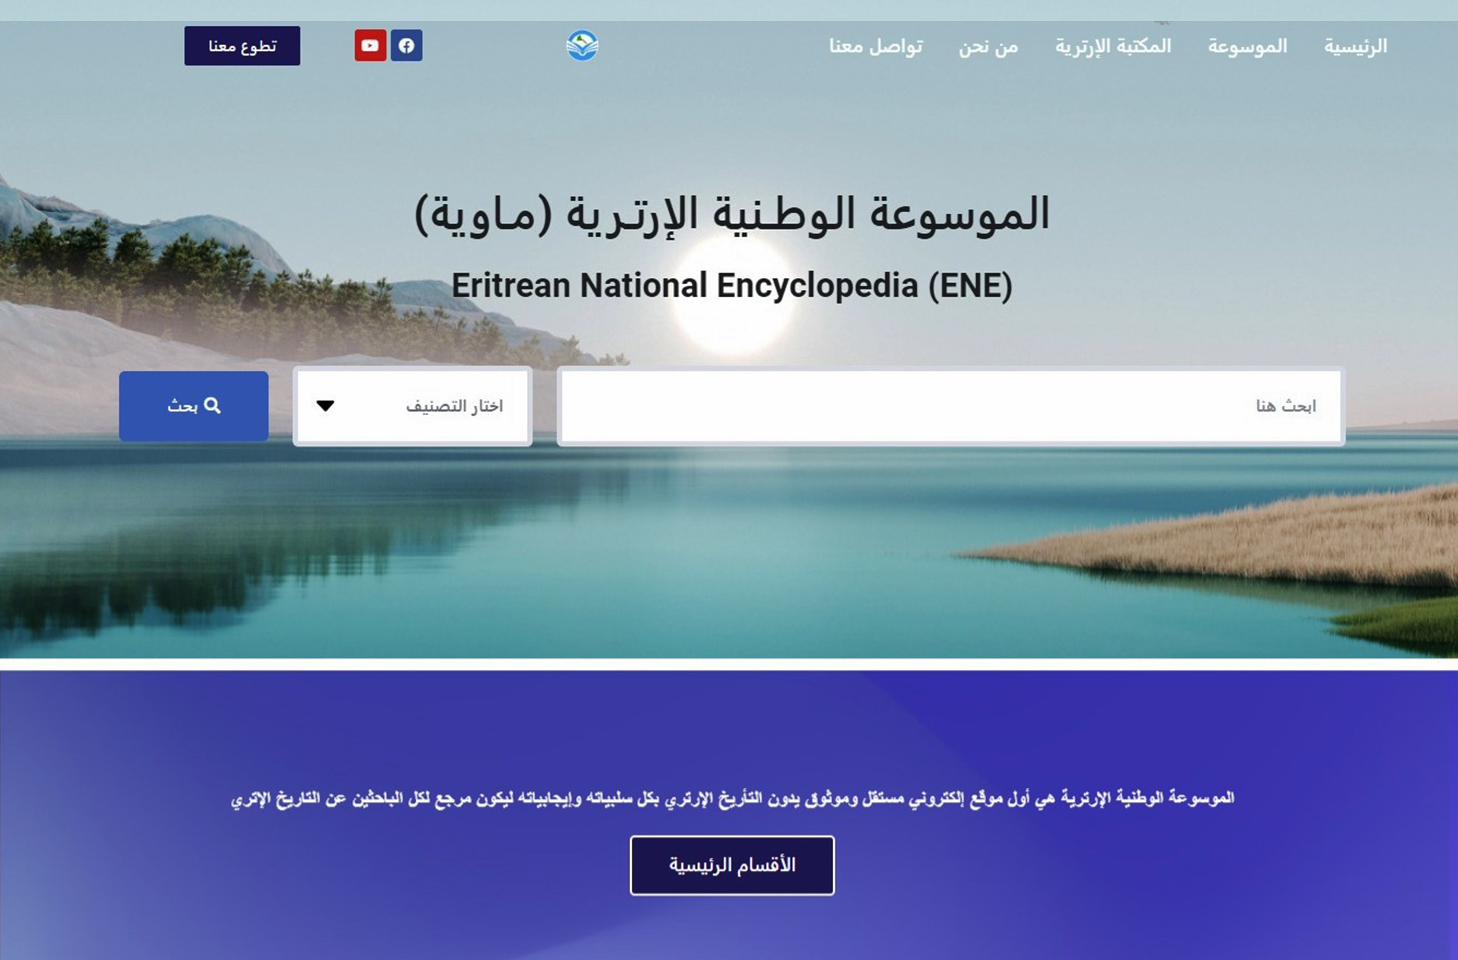The width and height of the screenshot is (1458, 960).
Task: Click the Eritrean National Encyclopedia (ENE) heading
Action: pos(732,285)
